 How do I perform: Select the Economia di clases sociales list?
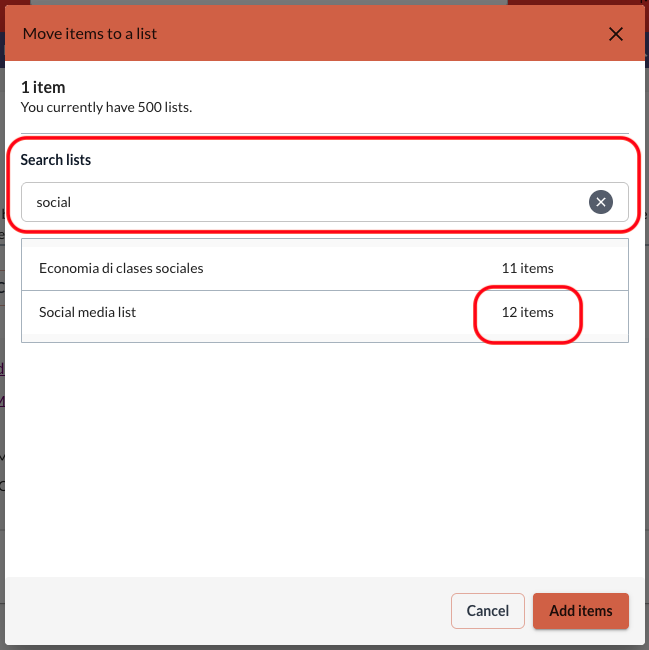pyautogui.click(x=324, y=268)
